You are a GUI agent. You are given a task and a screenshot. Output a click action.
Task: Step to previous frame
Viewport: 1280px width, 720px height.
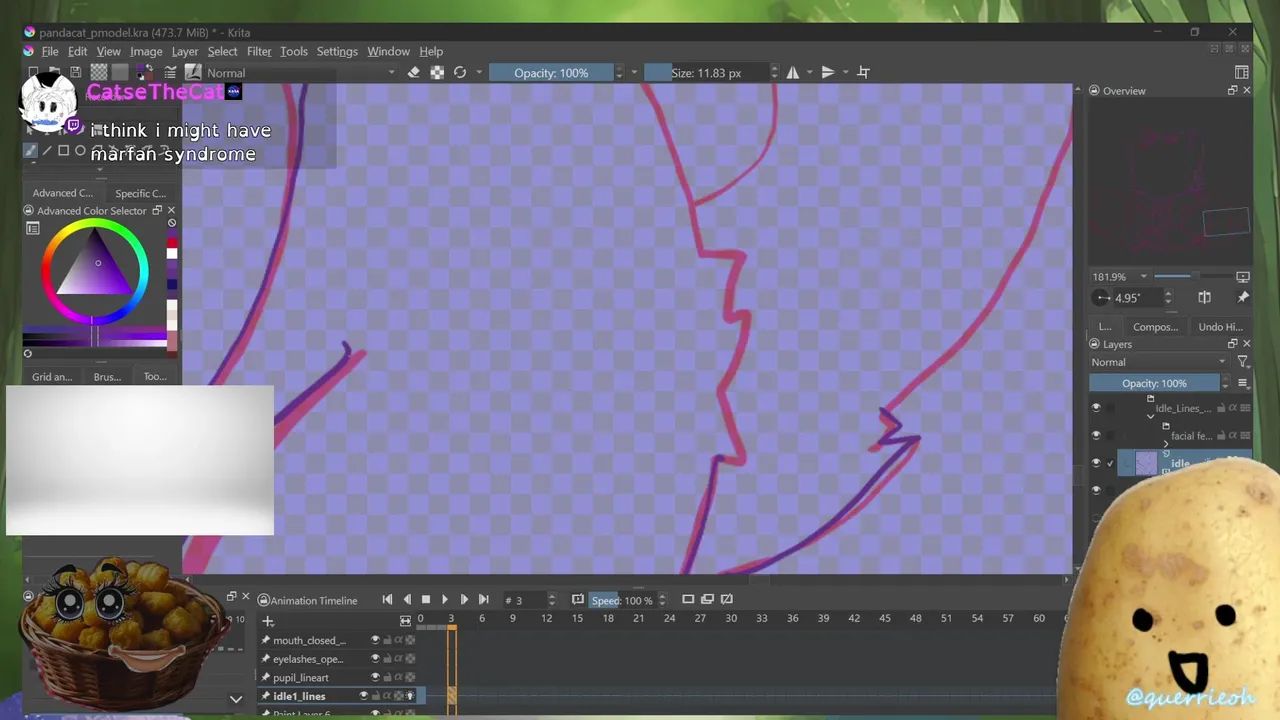tap(407, 599)
